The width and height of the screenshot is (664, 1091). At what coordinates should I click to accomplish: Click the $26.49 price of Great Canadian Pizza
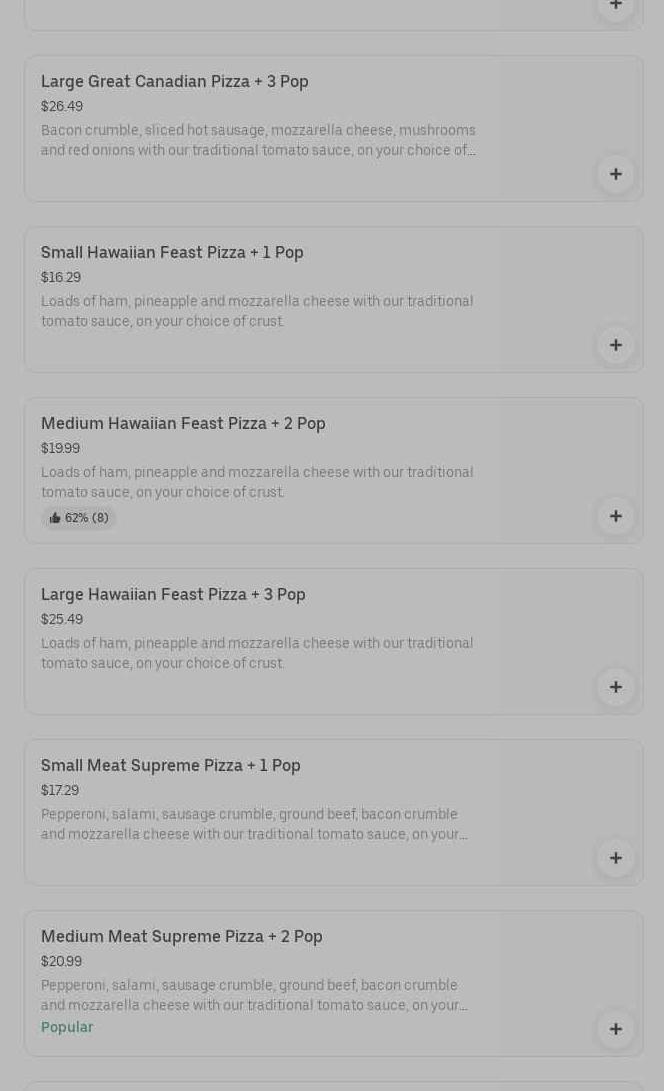[62, 107]
